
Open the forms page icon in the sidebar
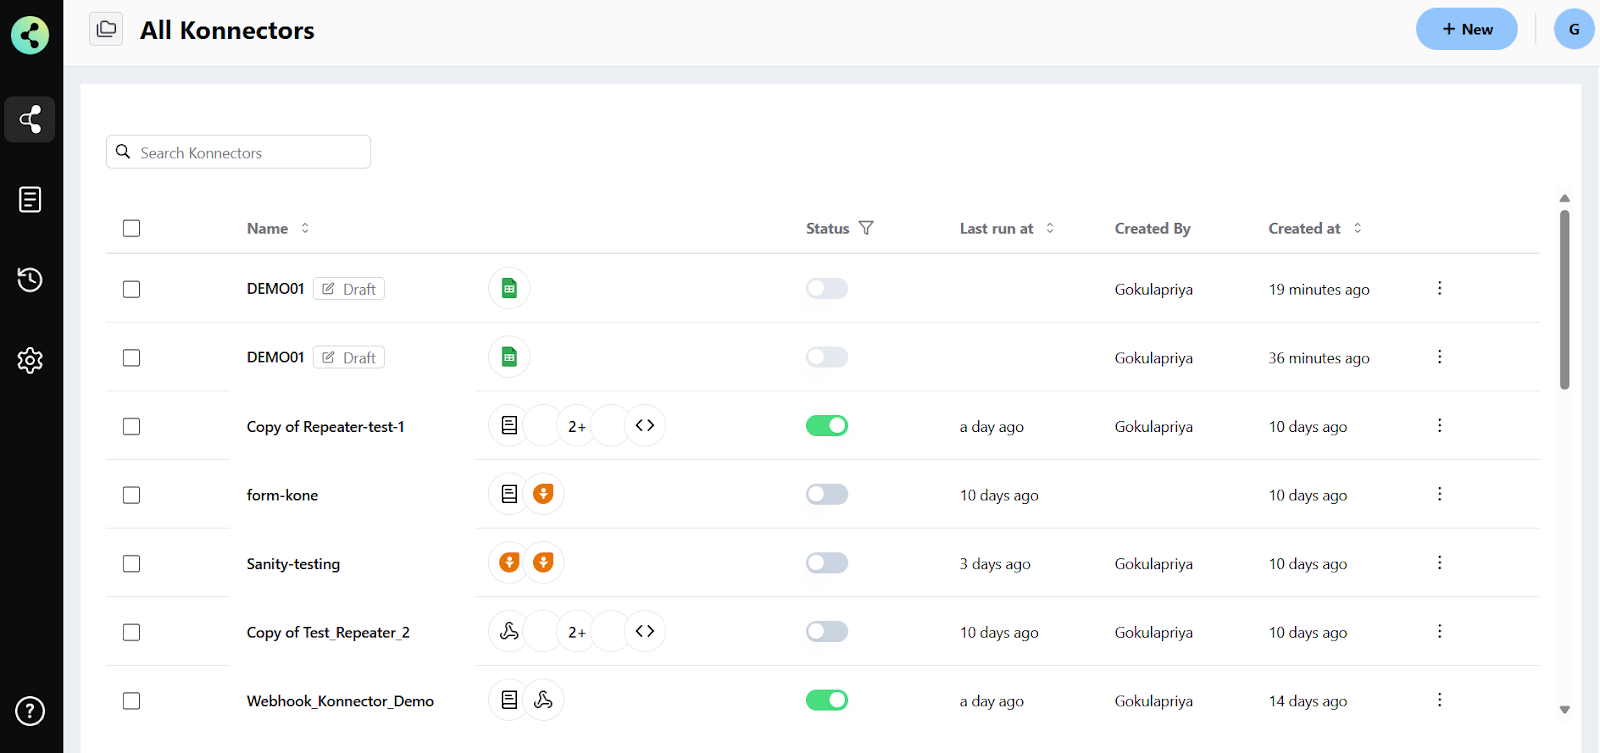pyautogui.click(x=30, y=199)
